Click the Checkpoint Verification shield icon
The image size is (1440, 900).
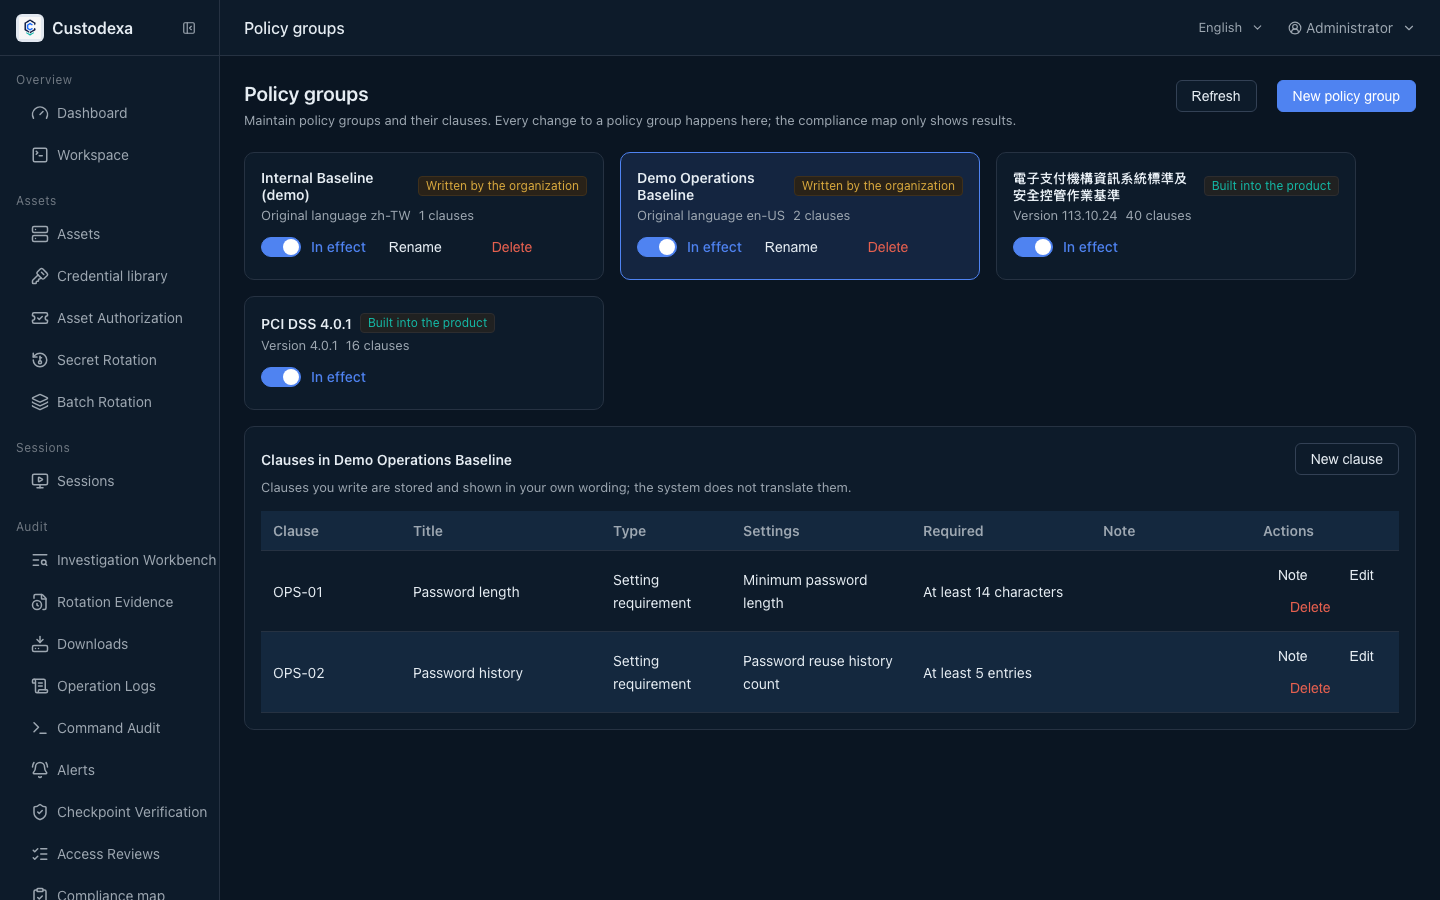click(x=40, y=812)
